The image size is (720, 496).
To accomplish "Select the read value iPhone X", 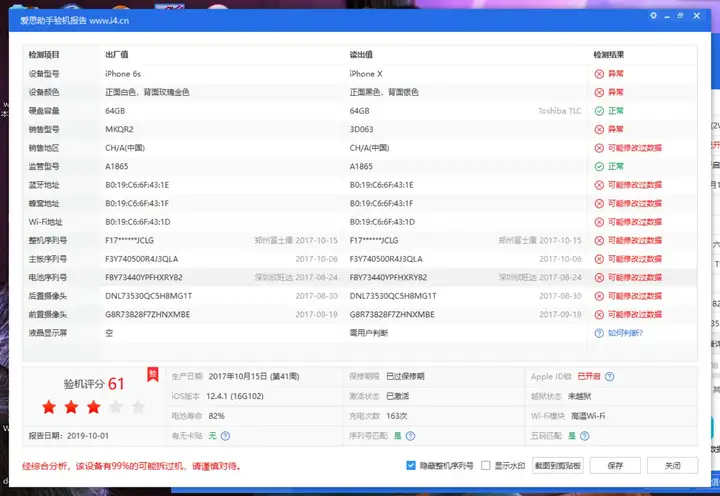I will pos(366,74).
